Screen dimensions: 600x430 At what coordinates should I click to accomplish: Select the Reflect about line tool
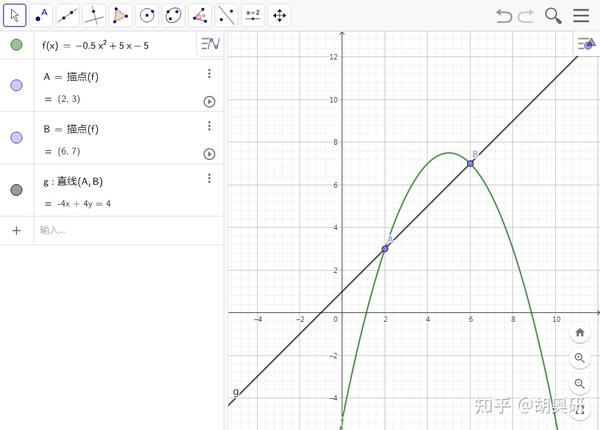click(226, 15)
